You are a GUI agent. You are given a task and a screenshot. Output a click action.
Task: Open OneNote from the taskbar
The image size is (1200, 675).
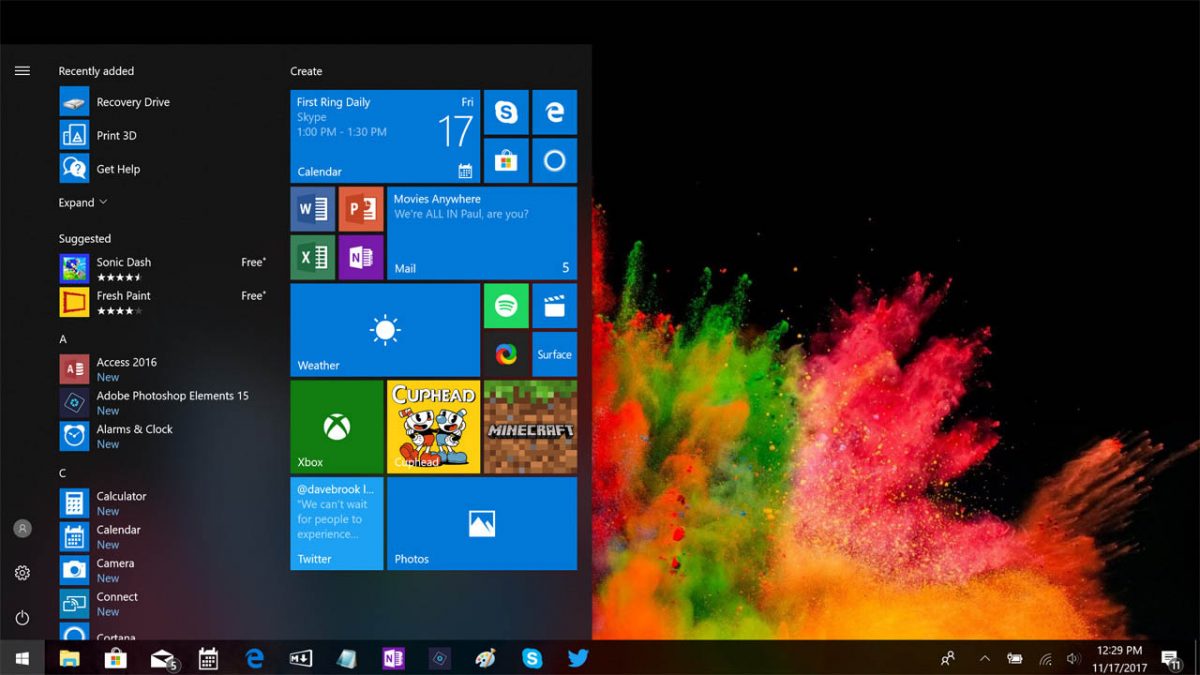[x=393, y=658]
